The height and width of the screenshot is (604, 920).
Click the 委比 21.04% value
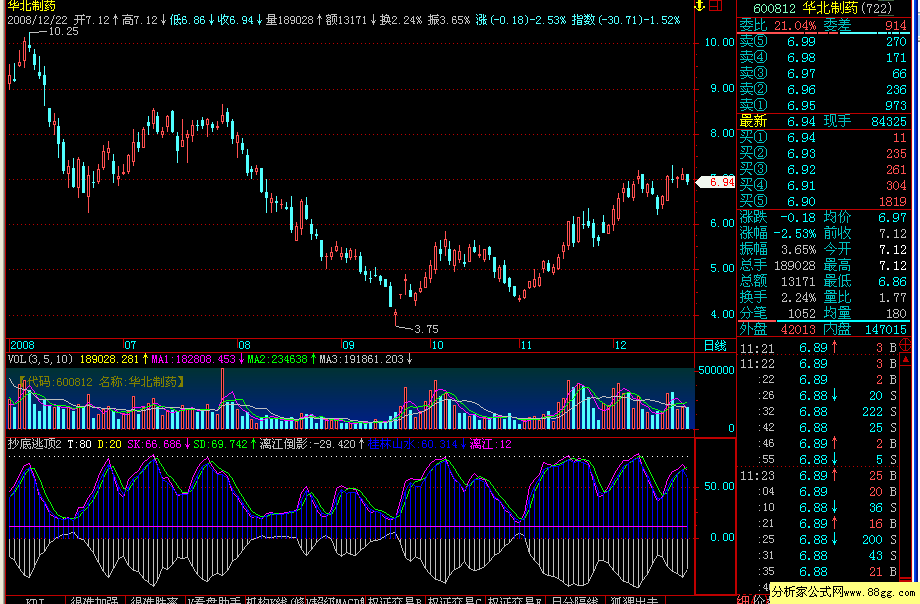[794, 25]
